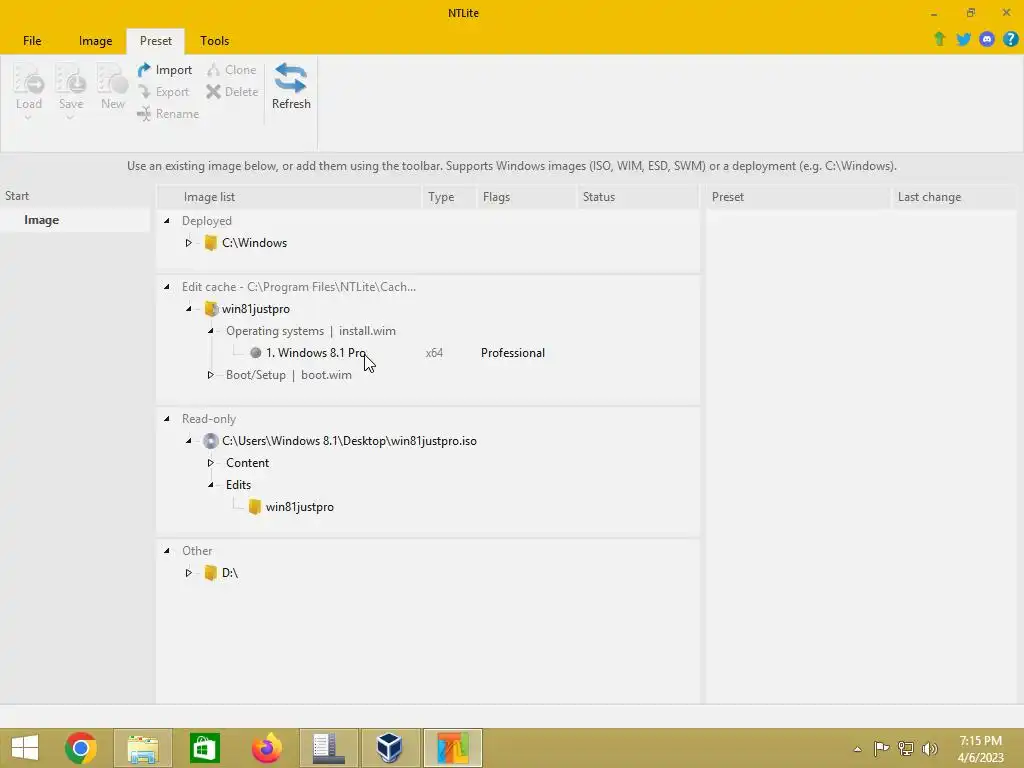Open Firefox from the taskbar
This screenshot has height=768, width=1024.
[266, 748]
